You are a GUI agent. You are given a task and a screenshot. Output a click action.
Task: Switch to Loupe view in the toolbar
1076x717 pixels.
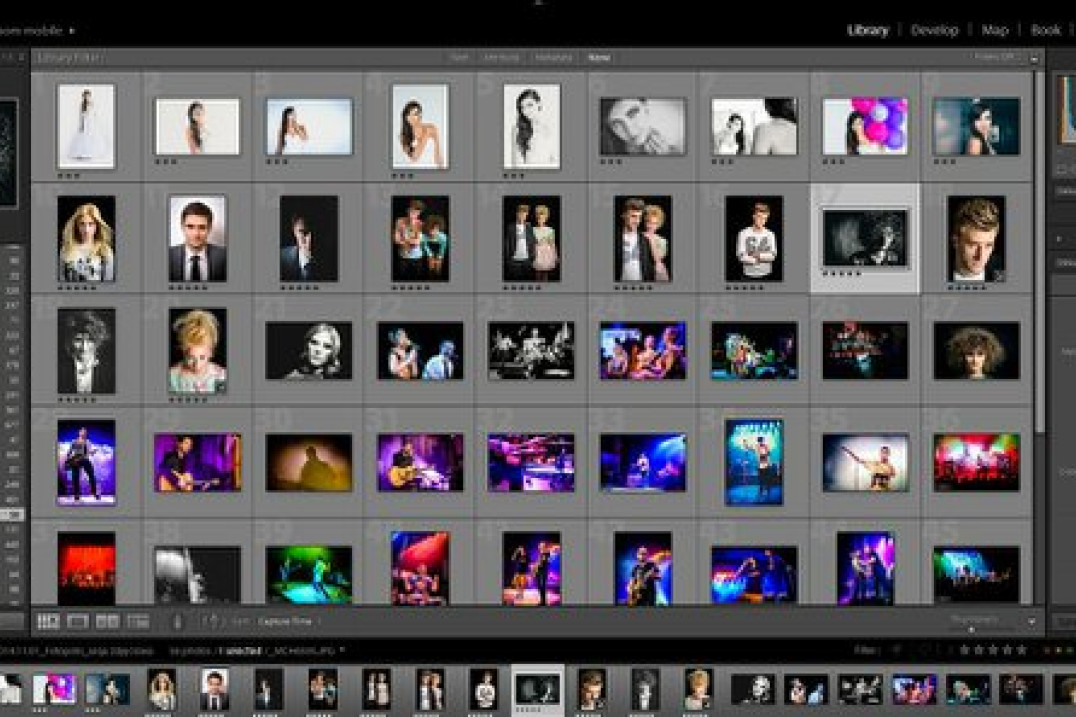pos(77,621)
